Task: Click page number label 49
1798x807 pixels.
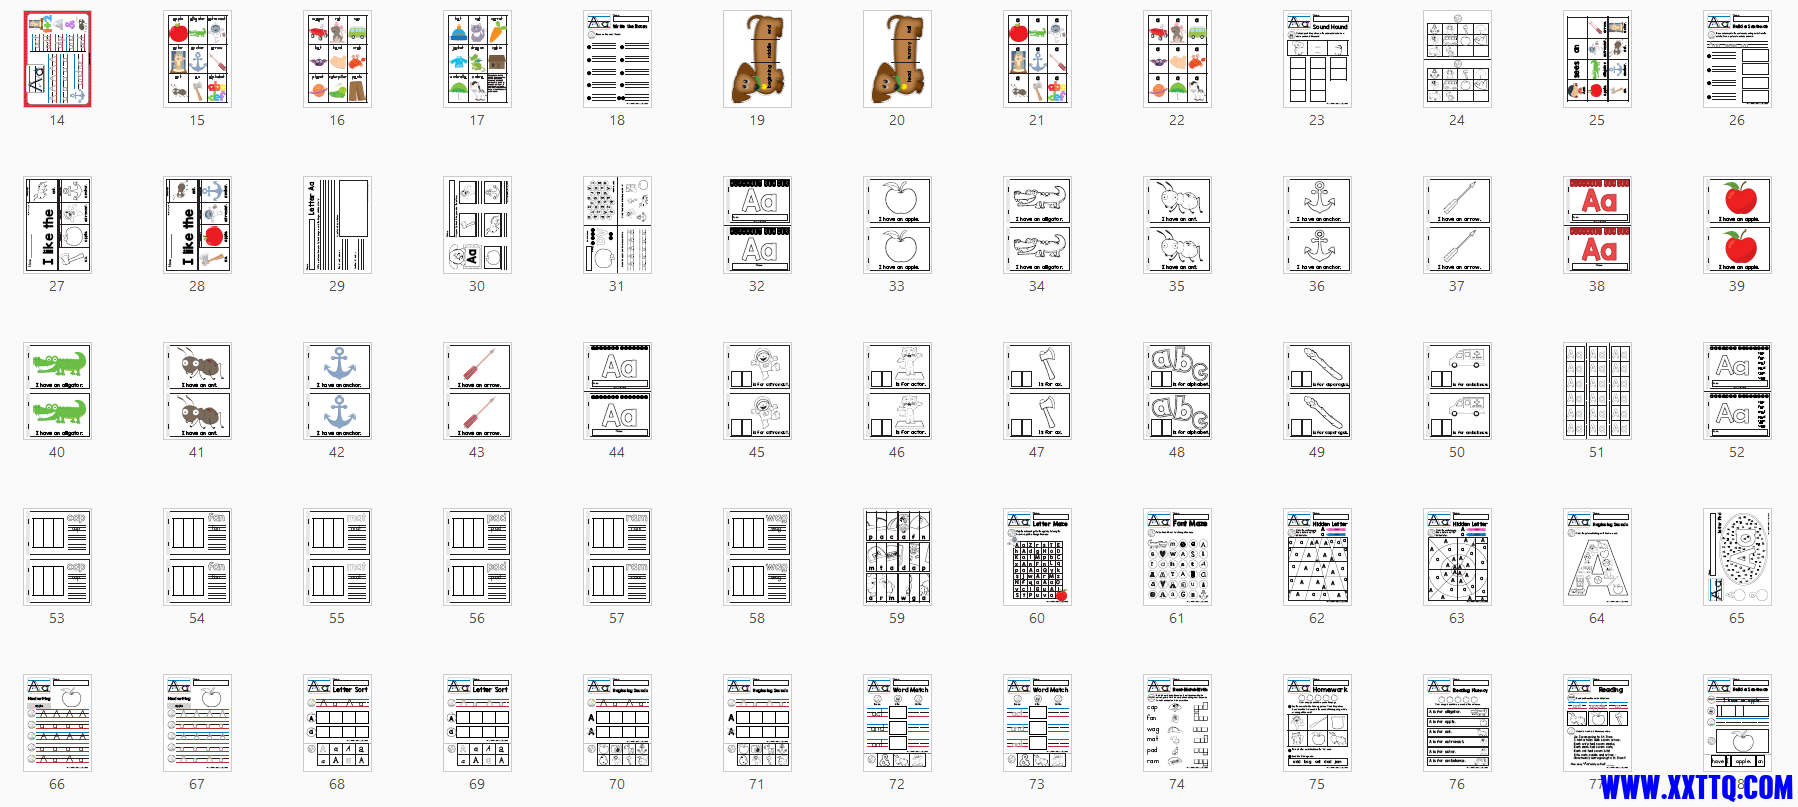Action: [1317, 452]
